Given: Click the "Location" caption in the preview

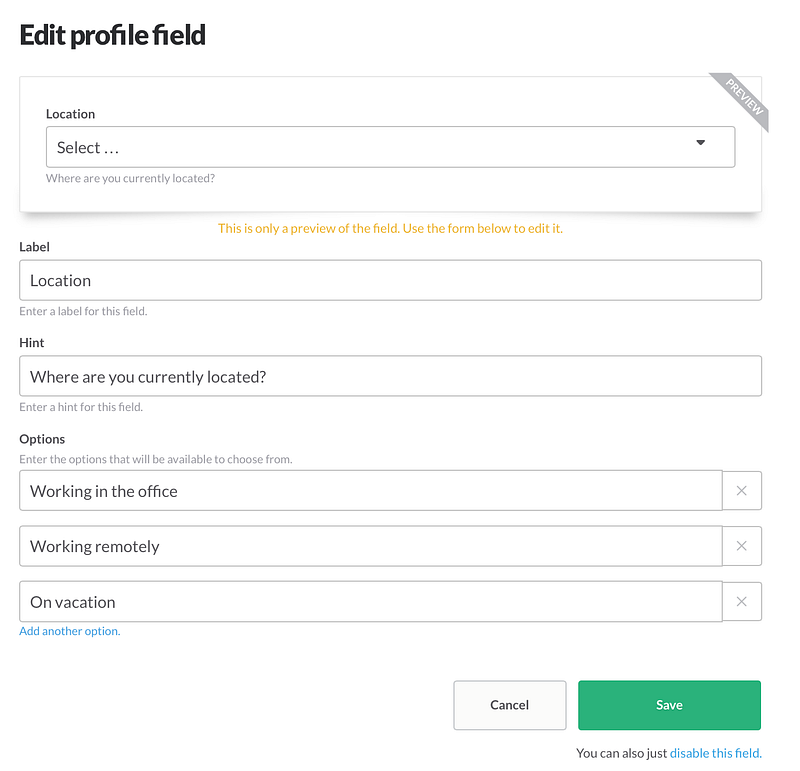Looking at the screenshot, I should [x=70, y=114].
